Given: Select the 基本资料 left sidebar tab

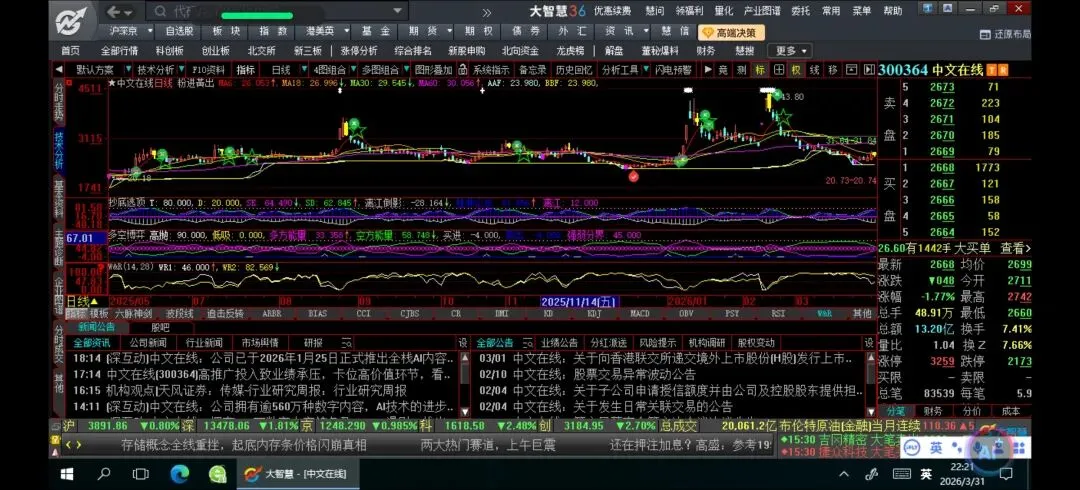Looking at the screenshot, I should pyautogui.click(x=59, y=197).
